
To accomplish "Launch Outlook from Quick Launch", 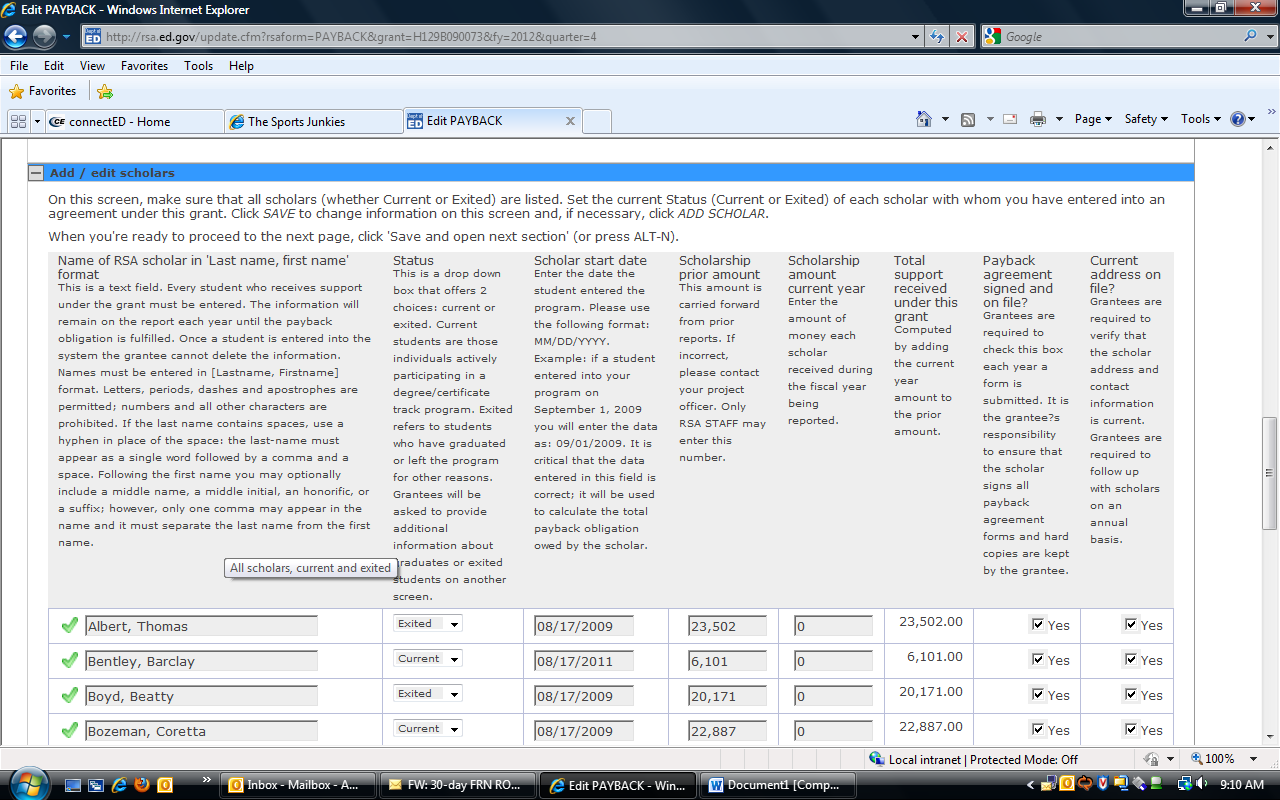I will pyautogui.click(x=165, y=785).
